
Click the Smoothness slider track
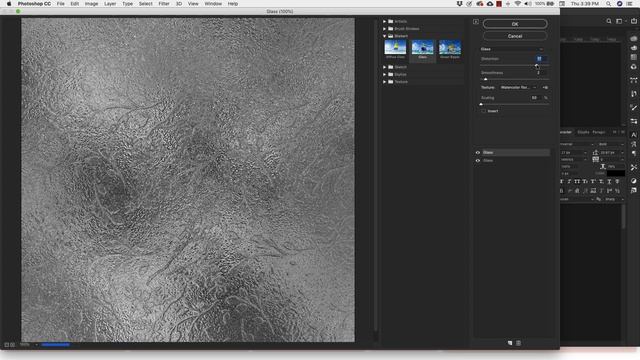tap(515, 79)
